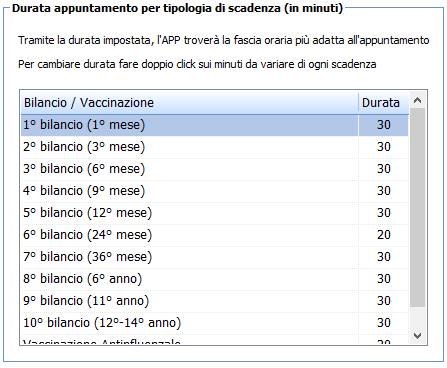Viewport: 447px width, 368px height.
Task: Click the duration 30 of 1° bilancio
Action: point(384,125)
